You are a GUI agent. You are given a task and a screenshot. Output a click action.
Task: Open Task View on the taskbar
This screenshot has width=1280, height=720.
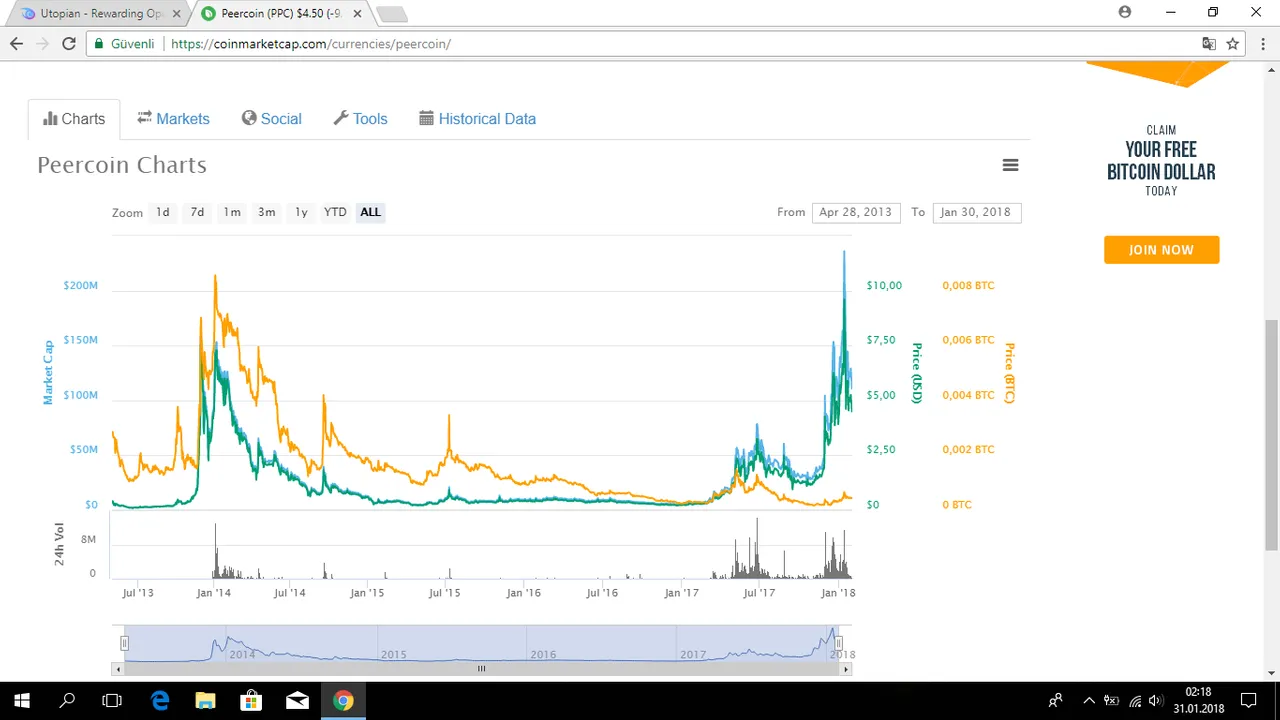112,701
